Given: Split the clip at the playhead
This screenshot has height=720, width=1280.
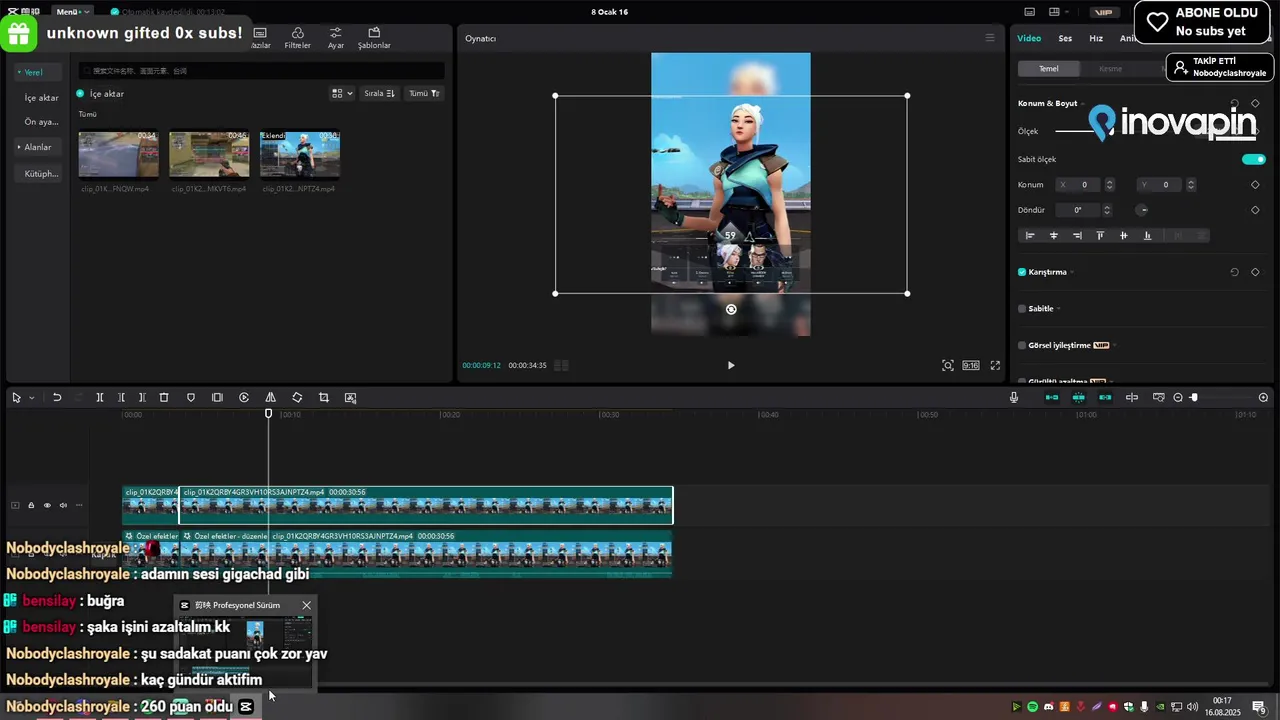Looking at the screenshot, I should pyautogui.click(x=100, y=398).
